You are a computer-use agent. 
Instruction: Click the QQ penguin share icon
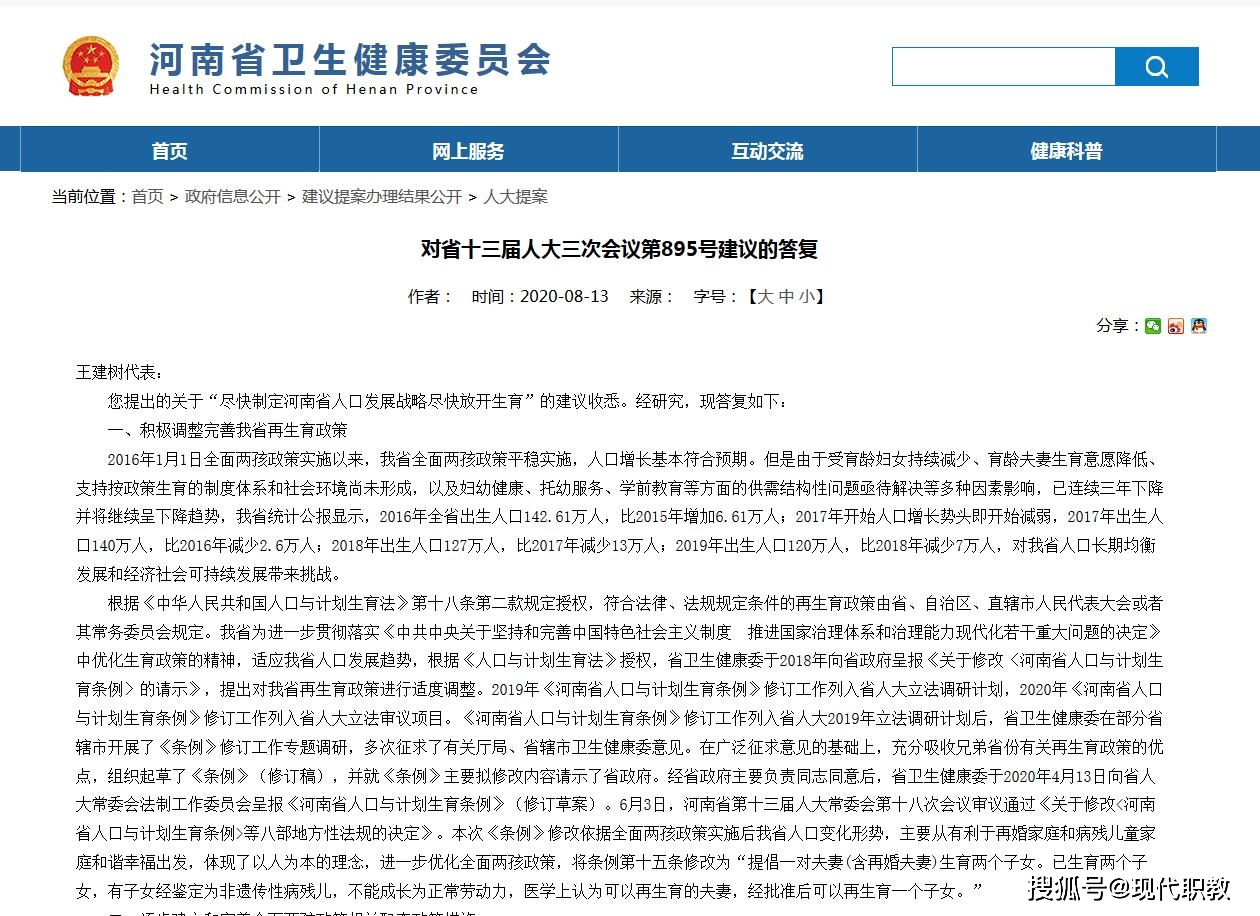[x=1199, y=326]
